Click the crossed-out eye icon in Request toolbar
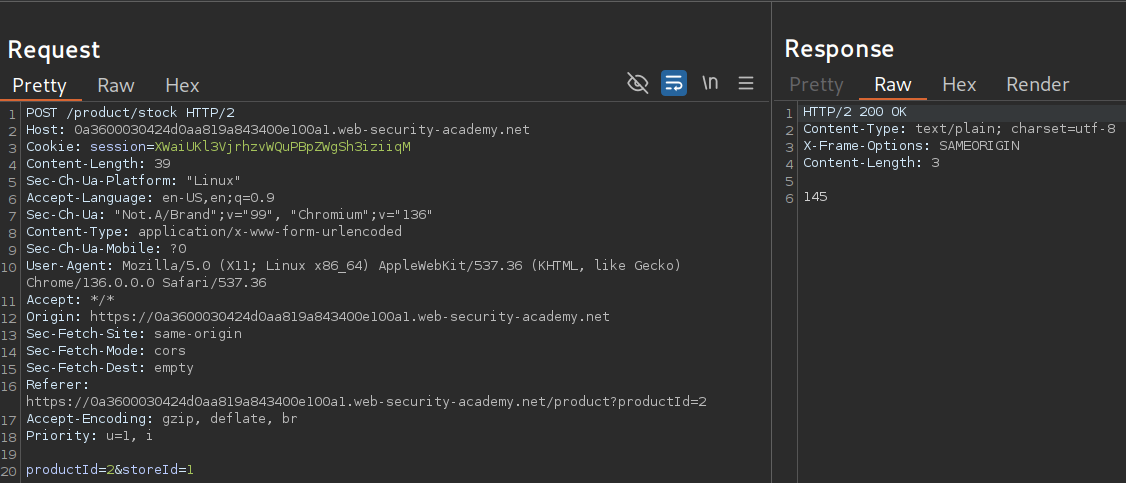Image resolution: width=1126 pixels, height=483 pixels. coord(637,83)
